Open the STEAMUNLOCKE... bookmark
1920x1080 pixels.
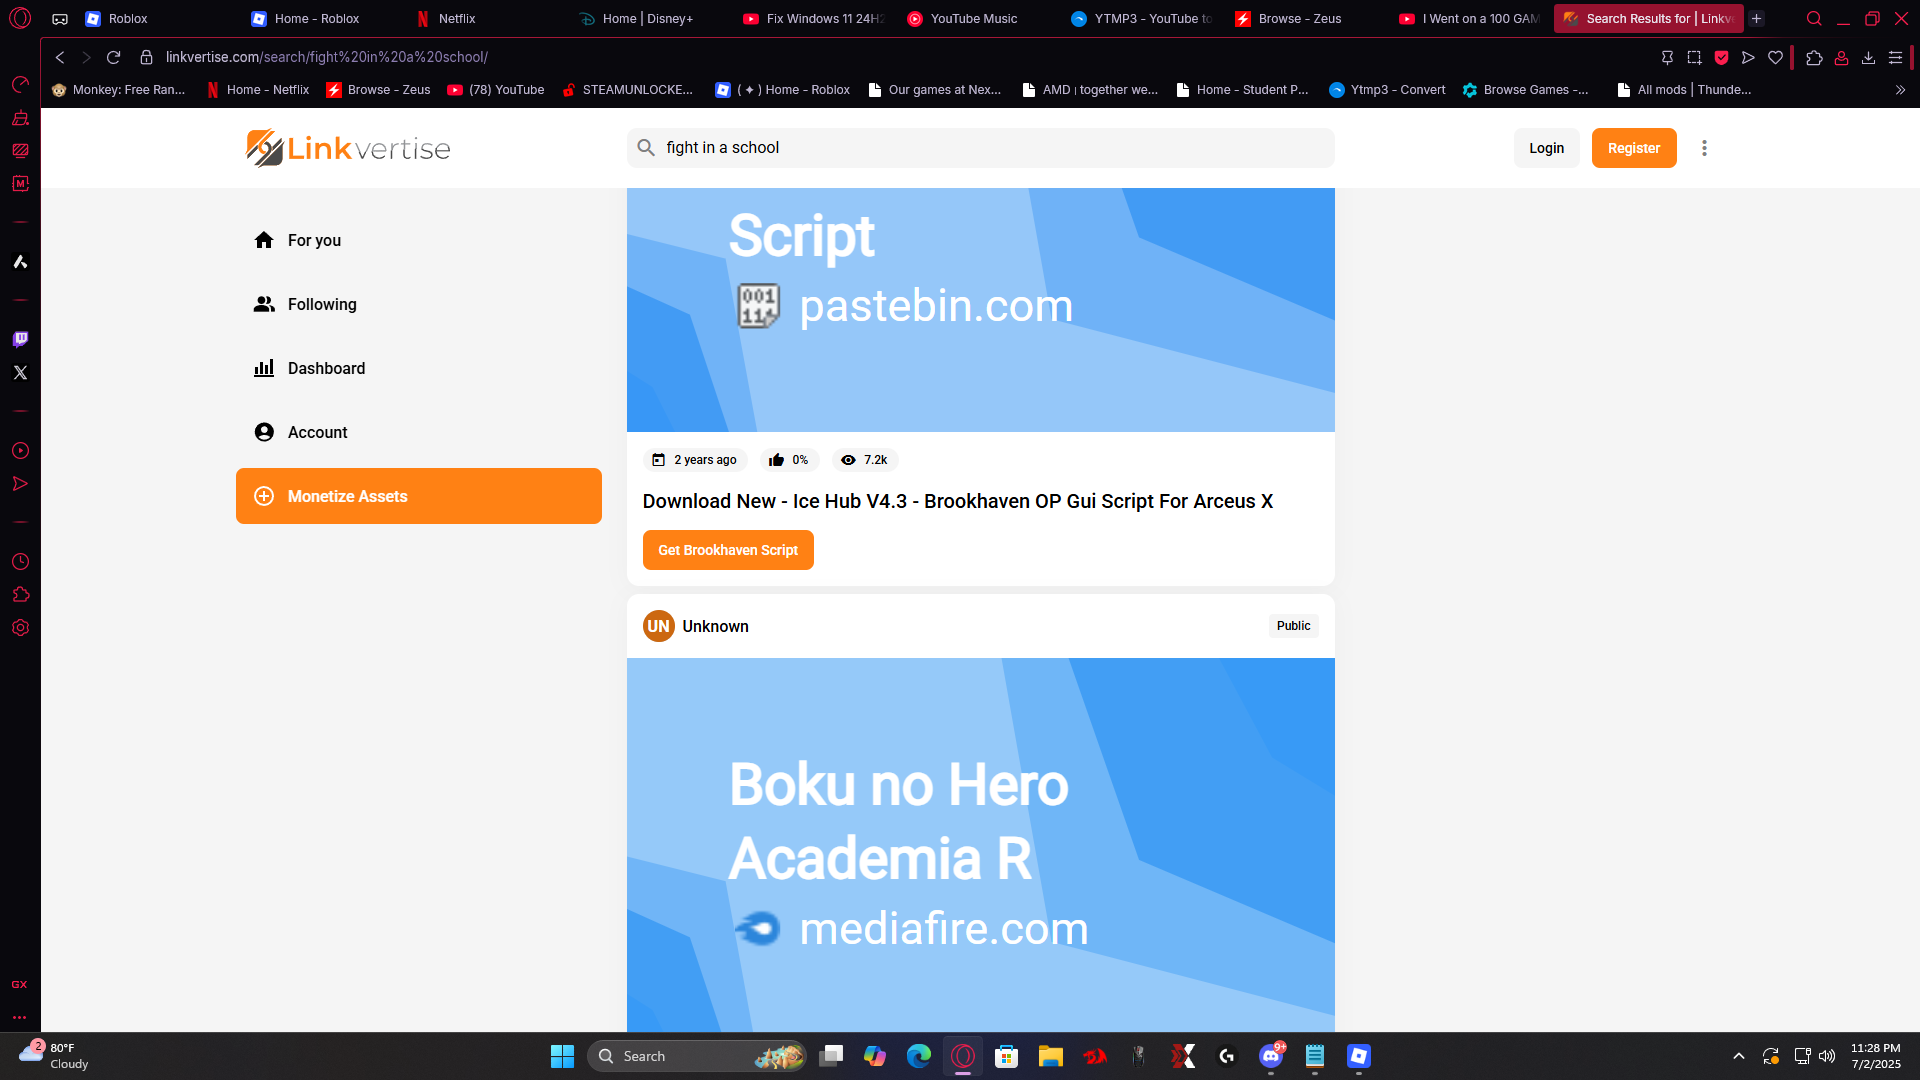click(627, 90)
